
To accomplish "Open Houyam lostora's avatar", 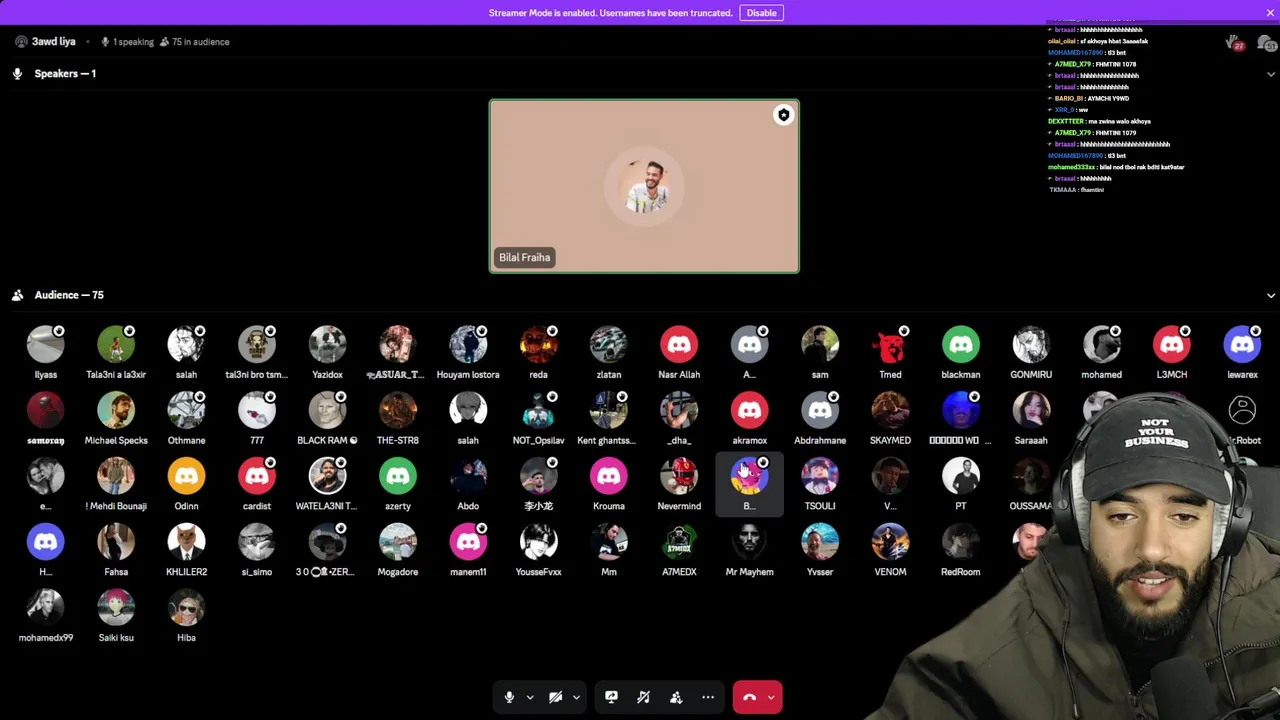I will click(x=468, y=344).
